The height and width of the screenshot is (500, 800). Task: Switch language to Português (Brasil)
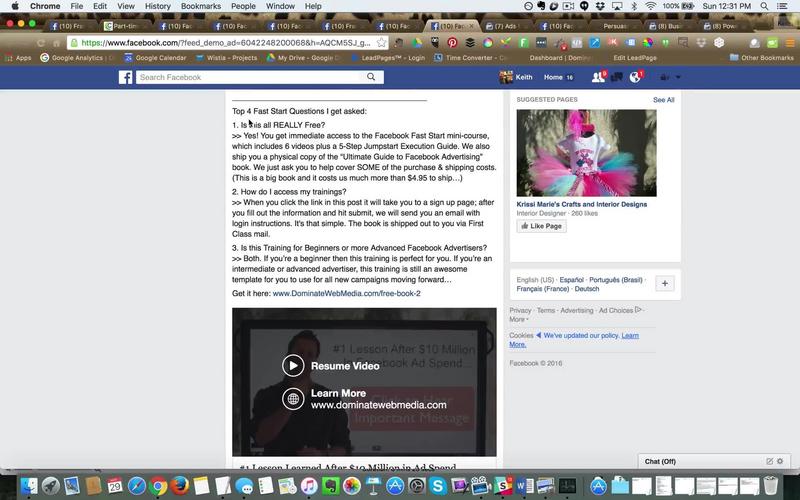click(x=616, y=280)
